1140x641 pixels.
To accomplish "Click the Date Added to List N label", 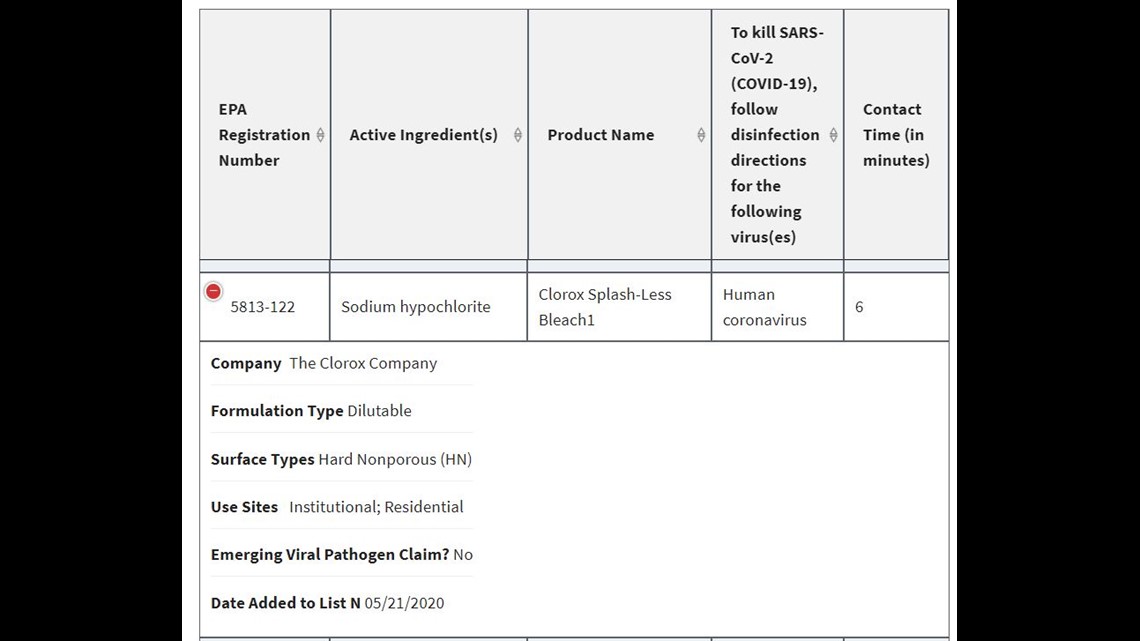I will click(x=286, y=603).
